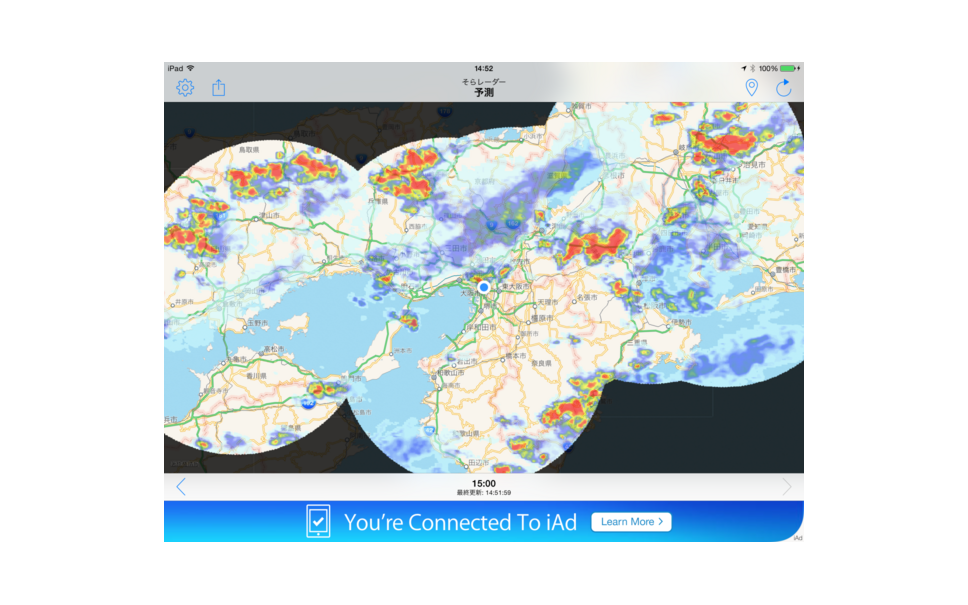Tap the location pin icon
Image resolution: width=968 pixels, height=605 pixels.
751,88
